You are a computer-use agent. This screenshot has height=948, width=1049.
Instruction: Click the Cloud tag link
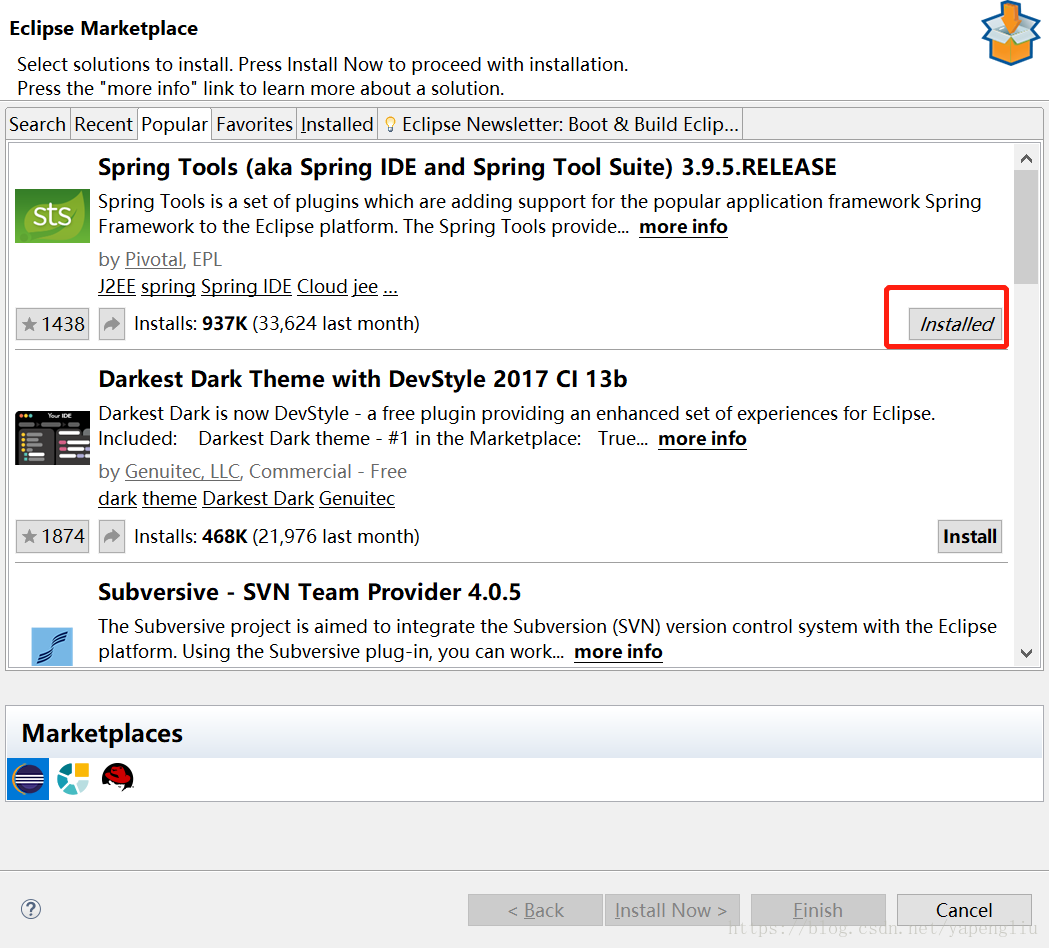point(322,287)
